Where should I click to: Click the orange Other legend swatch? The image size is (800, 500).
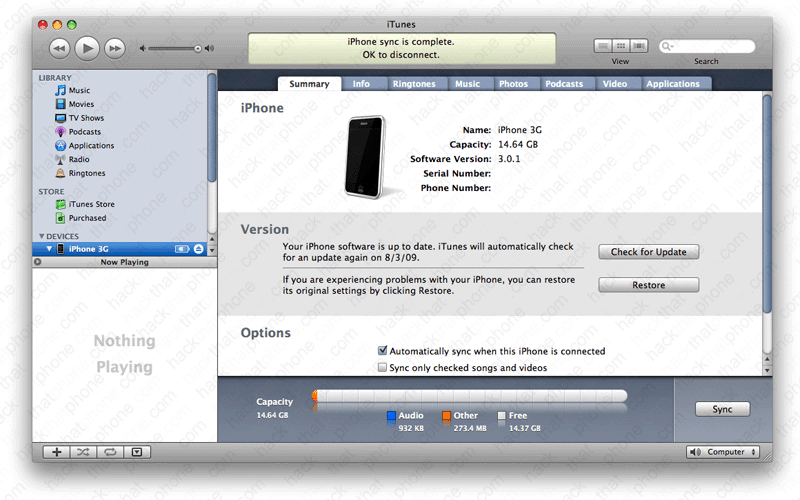(x=446, y=416)
